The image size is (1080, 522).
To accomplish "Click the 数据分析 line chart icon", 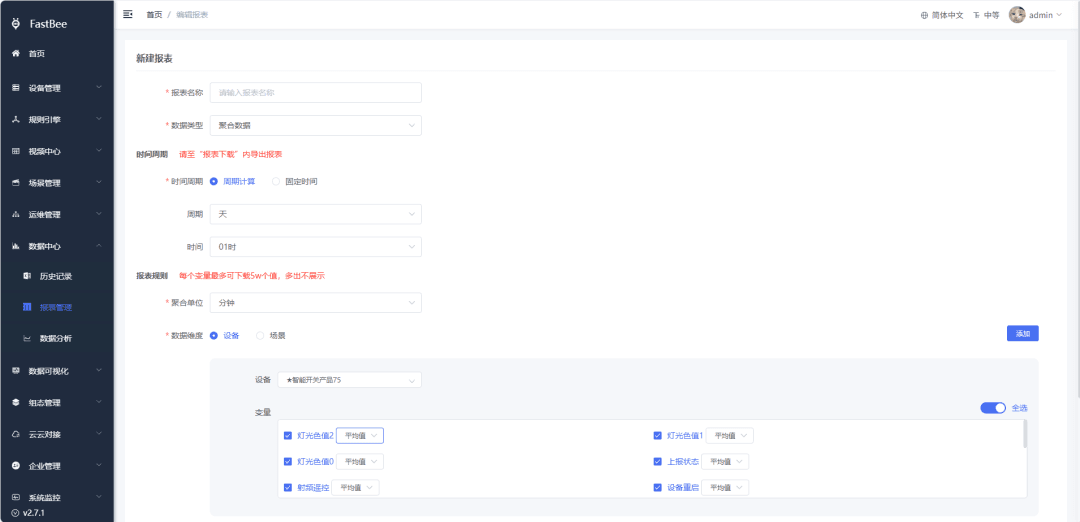I will (27, 339).
